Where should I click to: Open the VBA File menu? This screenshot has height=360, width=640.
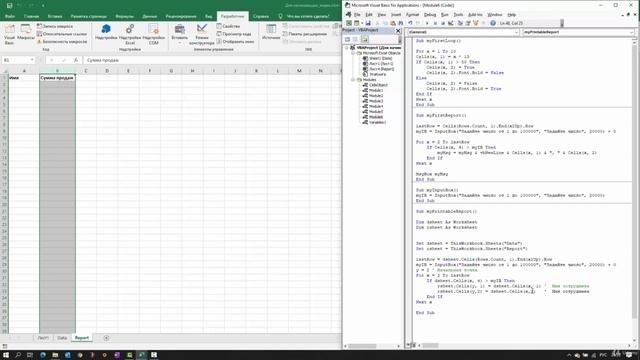pyautogui.click(x=357, y=15)
